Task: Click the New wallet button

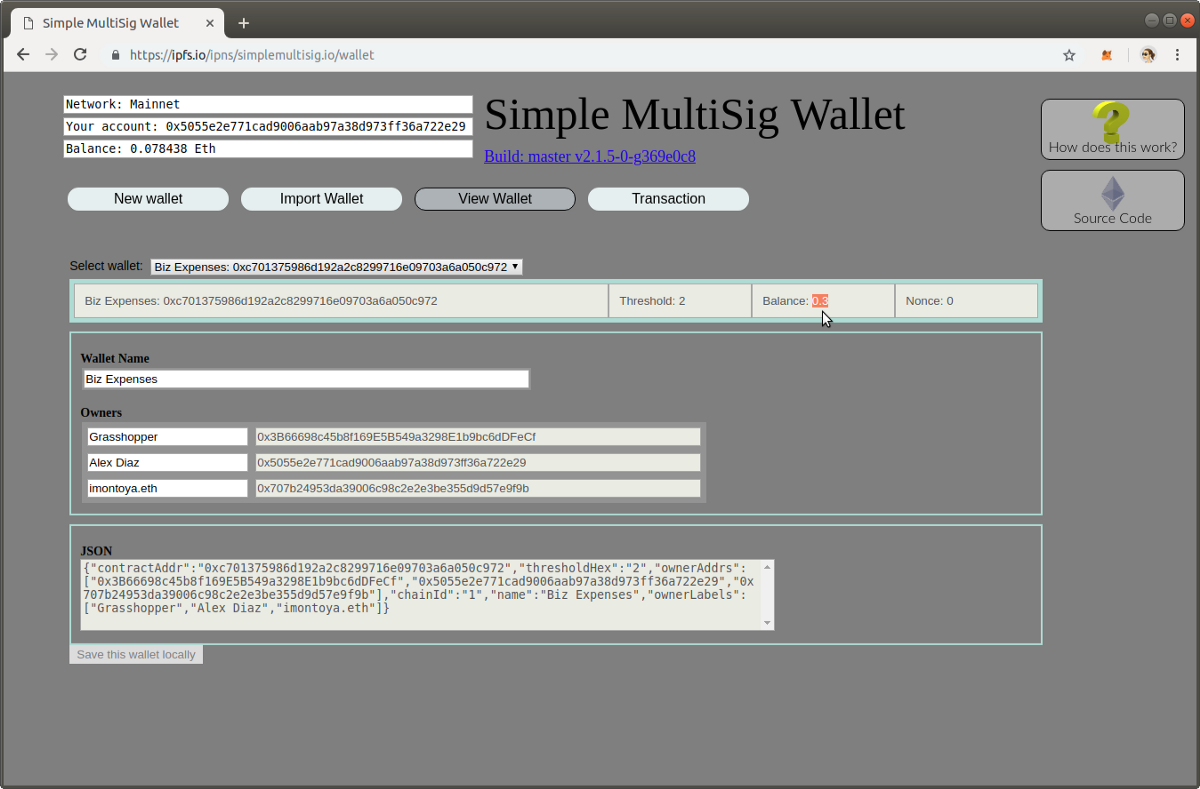Action: (147, 198)
